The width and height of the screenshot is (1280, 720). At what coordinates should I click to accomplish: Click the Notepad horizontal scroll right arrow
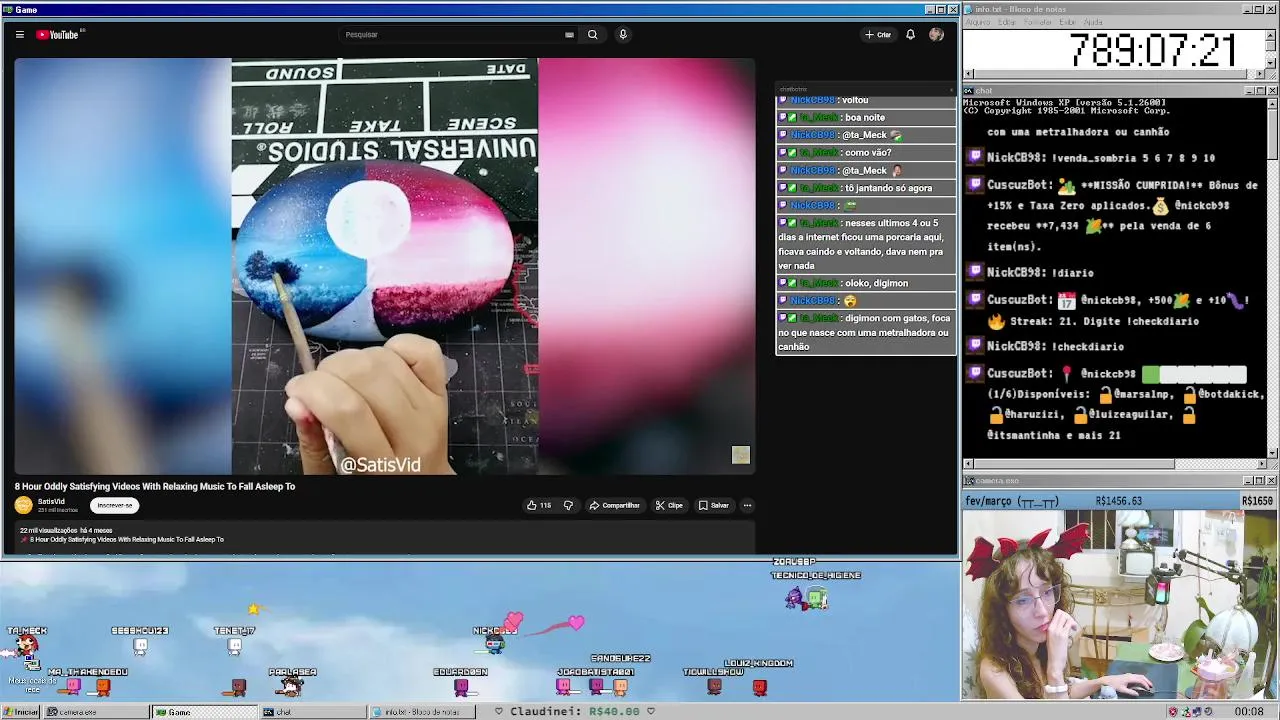click(x=1261, y=74)
